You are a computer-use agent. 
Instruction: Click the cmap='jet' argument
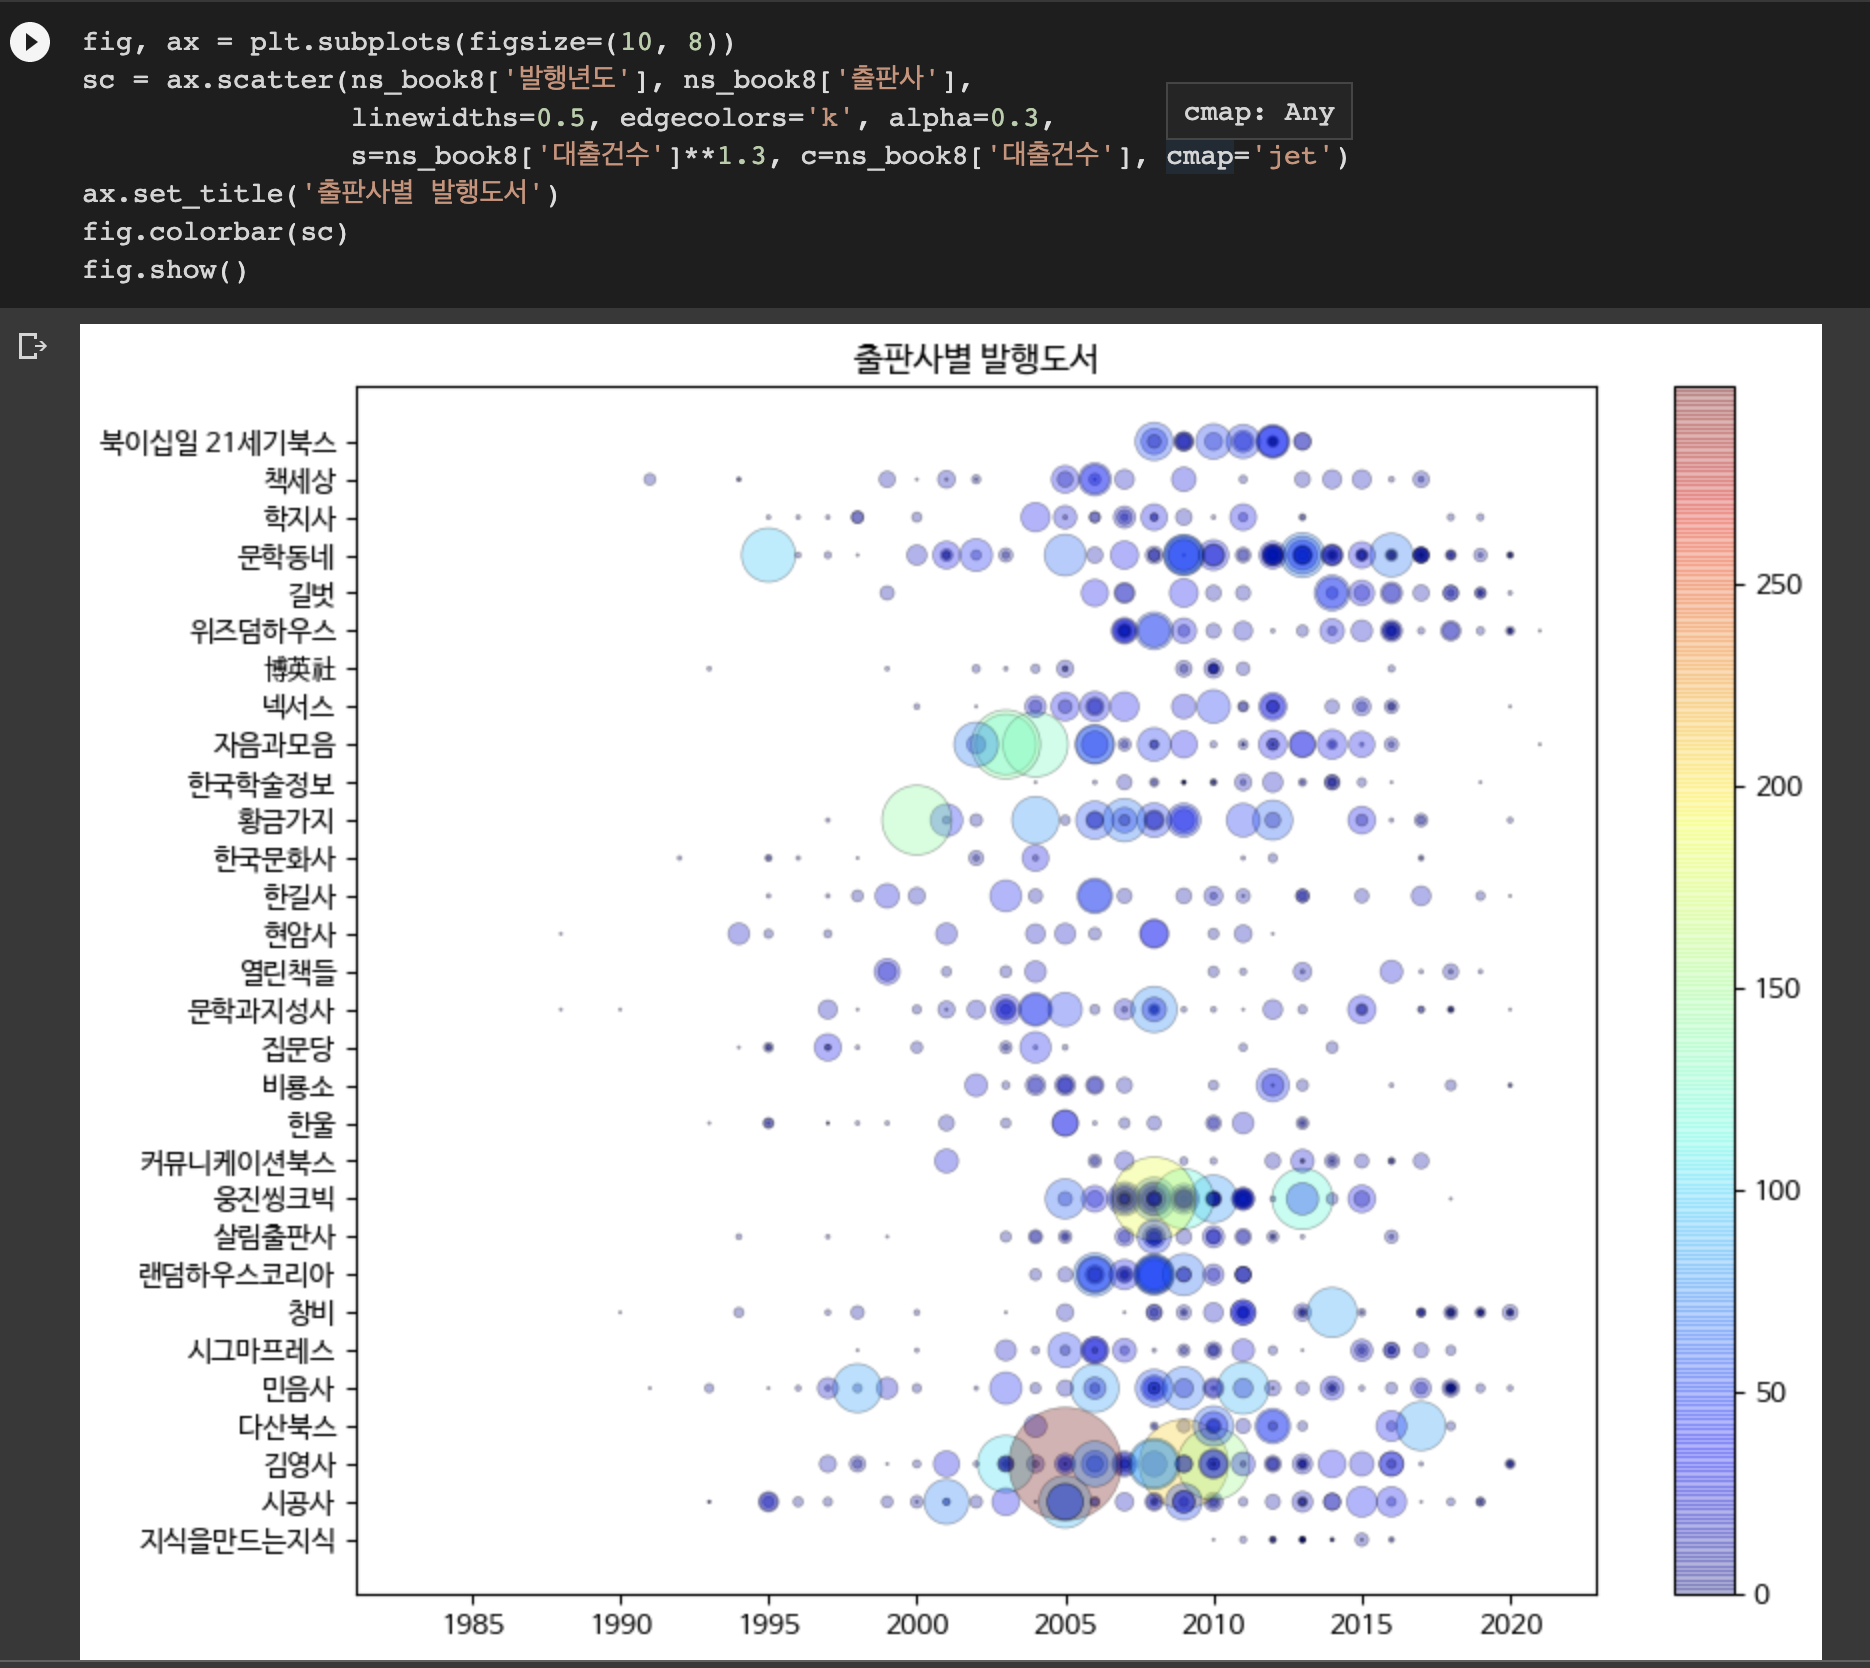point(1249,156)
